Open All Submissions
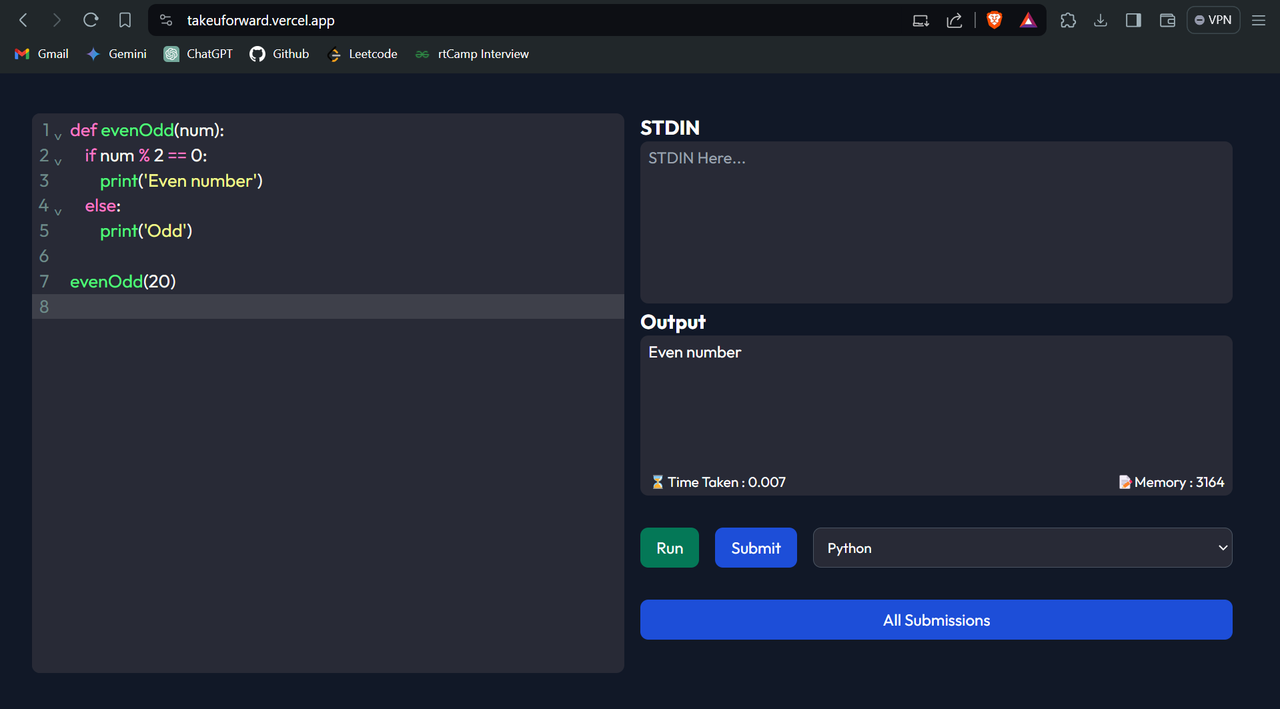This screenshot has width=1280, height=709. tap(936, 620)
